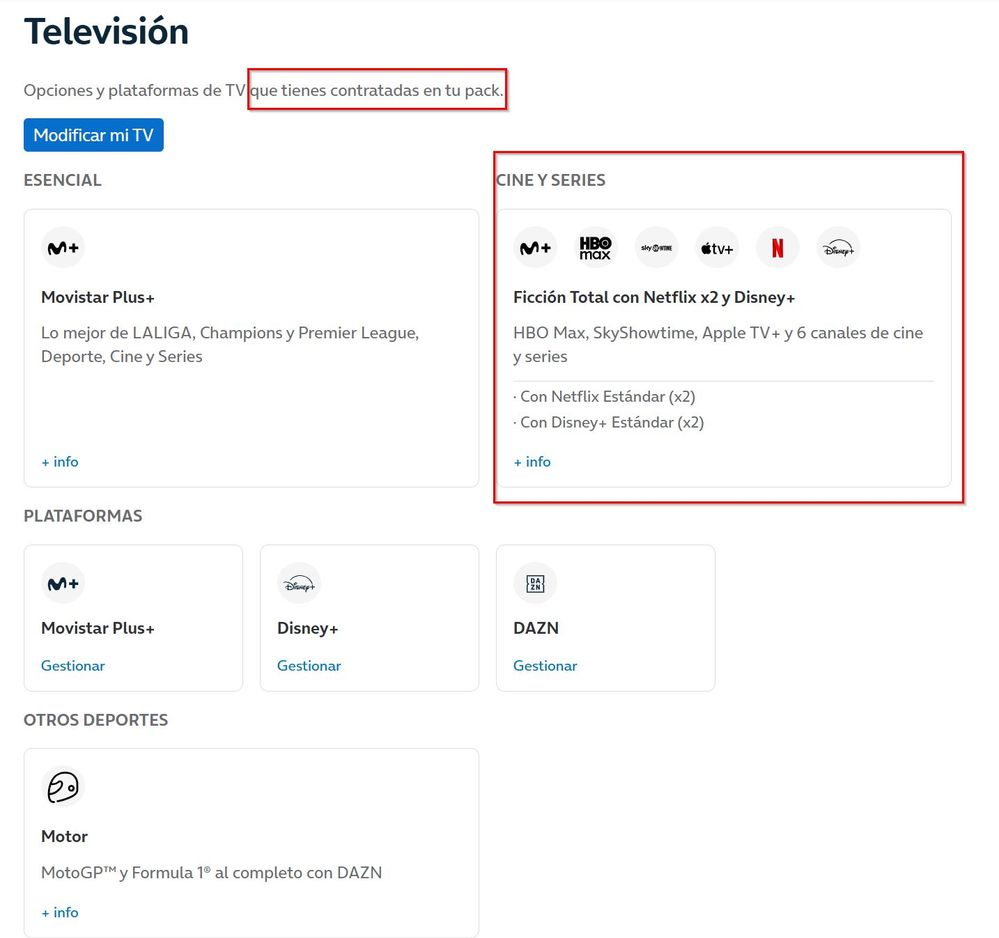The height and width of the screenshot is (938, 999).
Task: Click Disney+ logo in Plataformas section
Action: tap(299, 583)
